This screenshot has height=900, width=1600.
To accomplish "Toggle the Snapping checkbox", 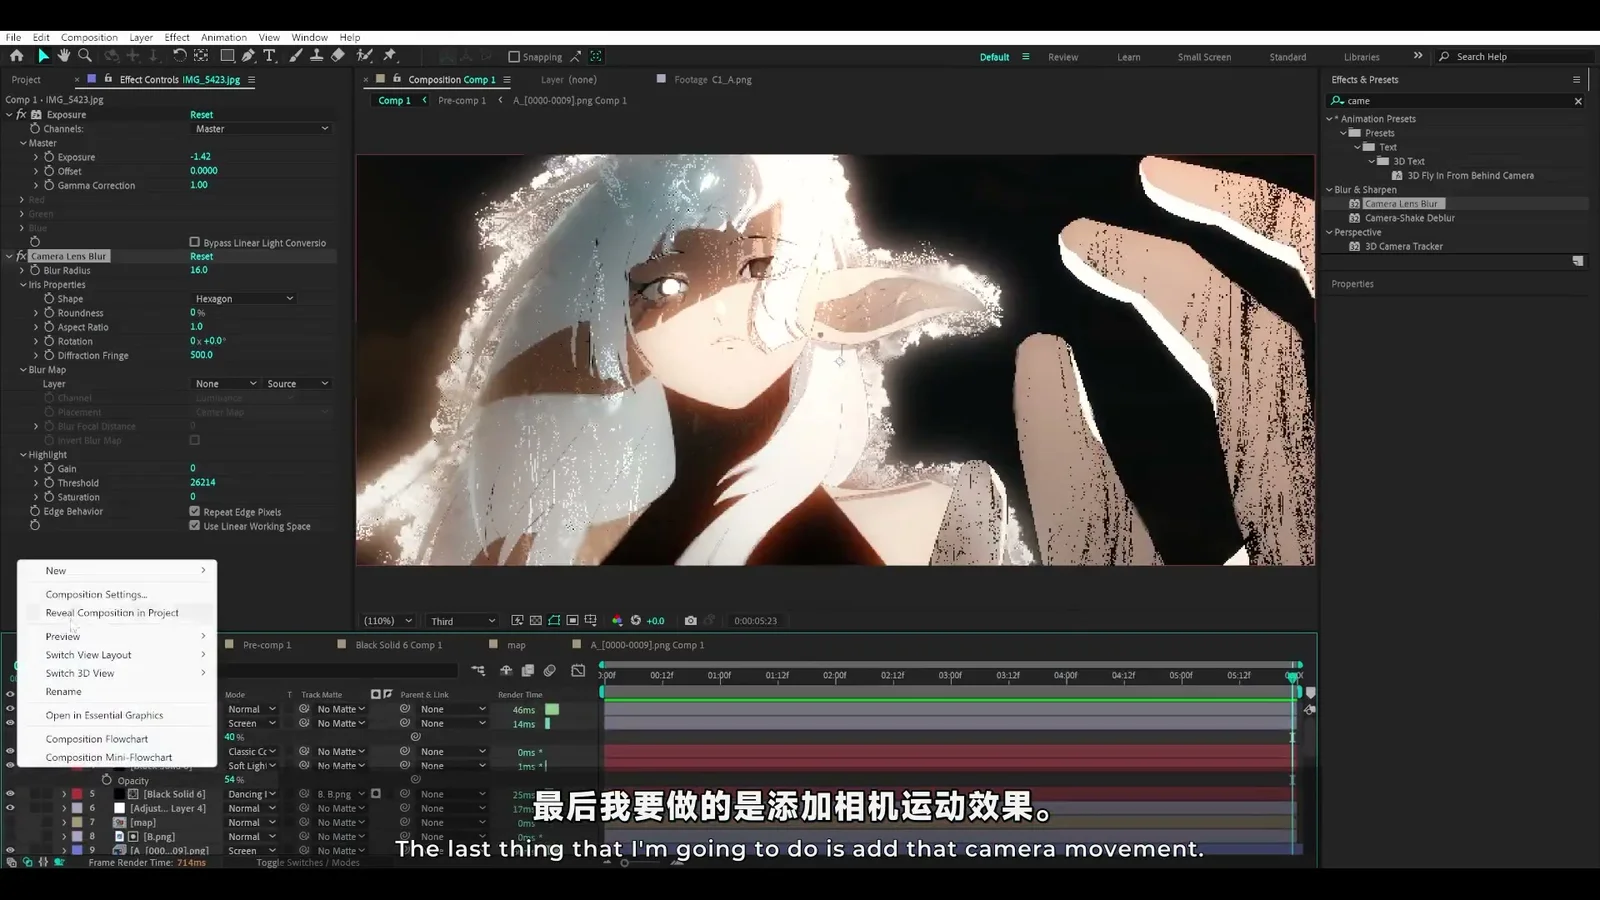I will [x=514, y=57].
